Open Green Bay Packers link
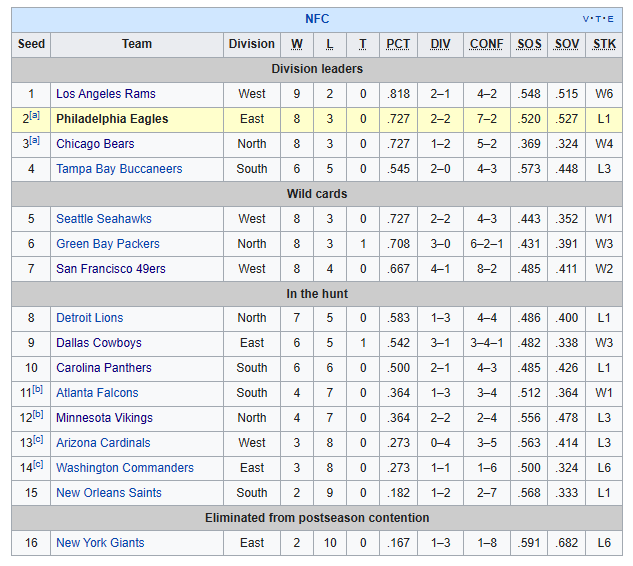The image size is (633, 566). [x=108, y=244]
